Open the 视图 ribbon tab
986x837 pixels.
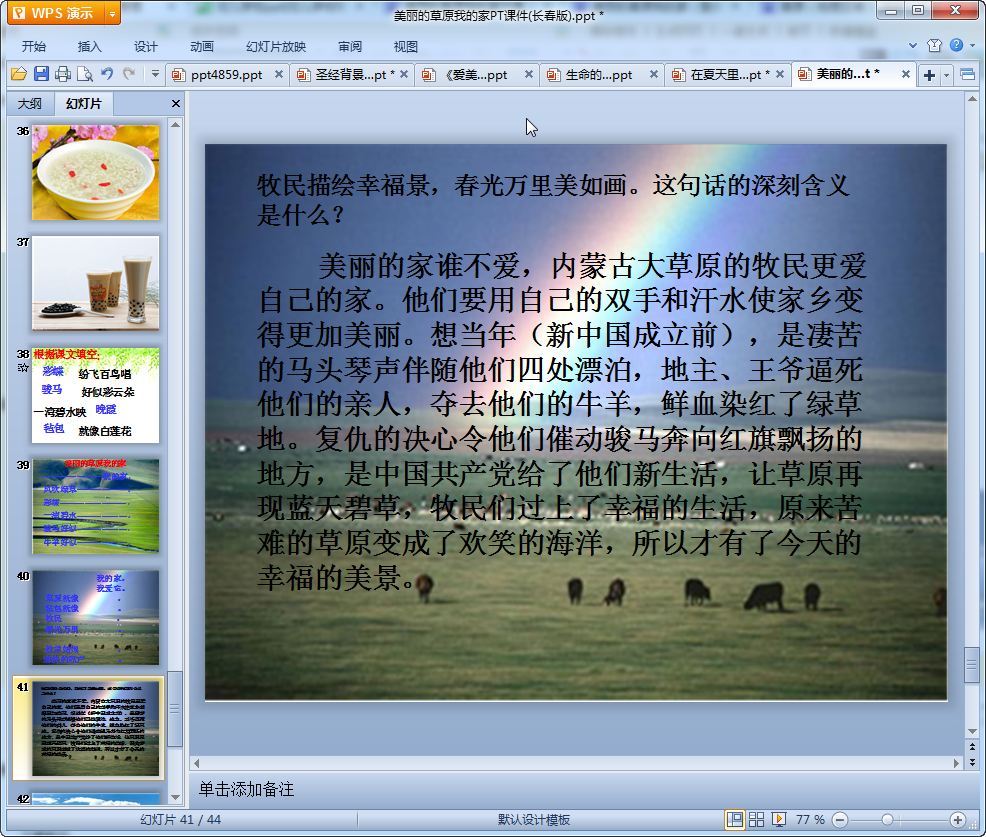pos(406,47)
